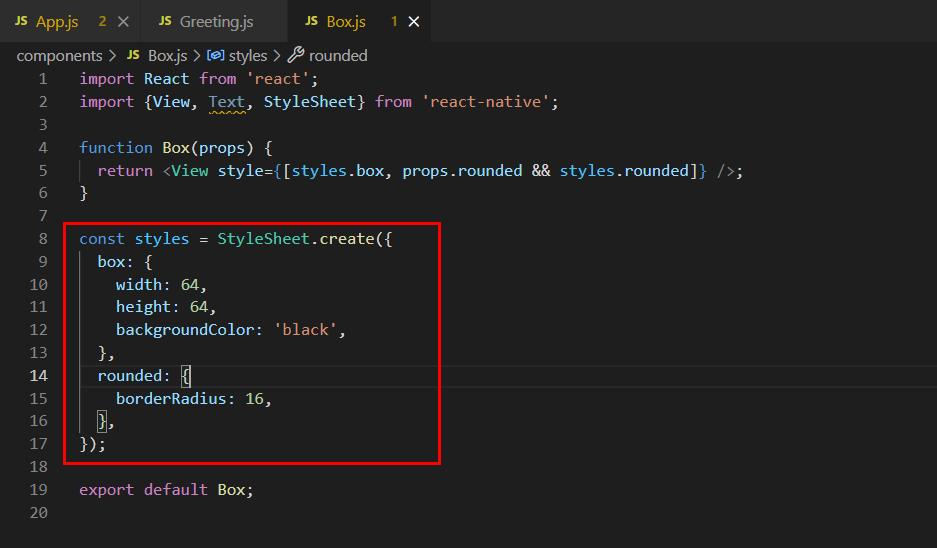Viewport: 937px width, 548px height.
Task: Click the highlighted closing brace on line 16
Action: 102,421
